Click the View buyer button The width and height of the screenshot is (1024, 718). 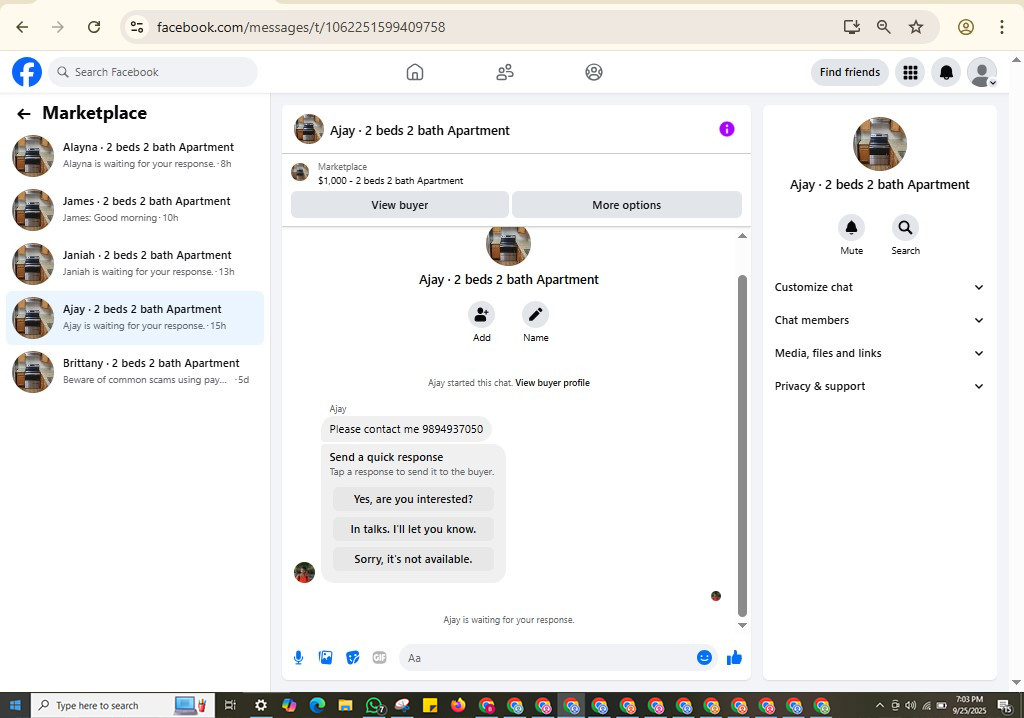[x=400, y=204]
